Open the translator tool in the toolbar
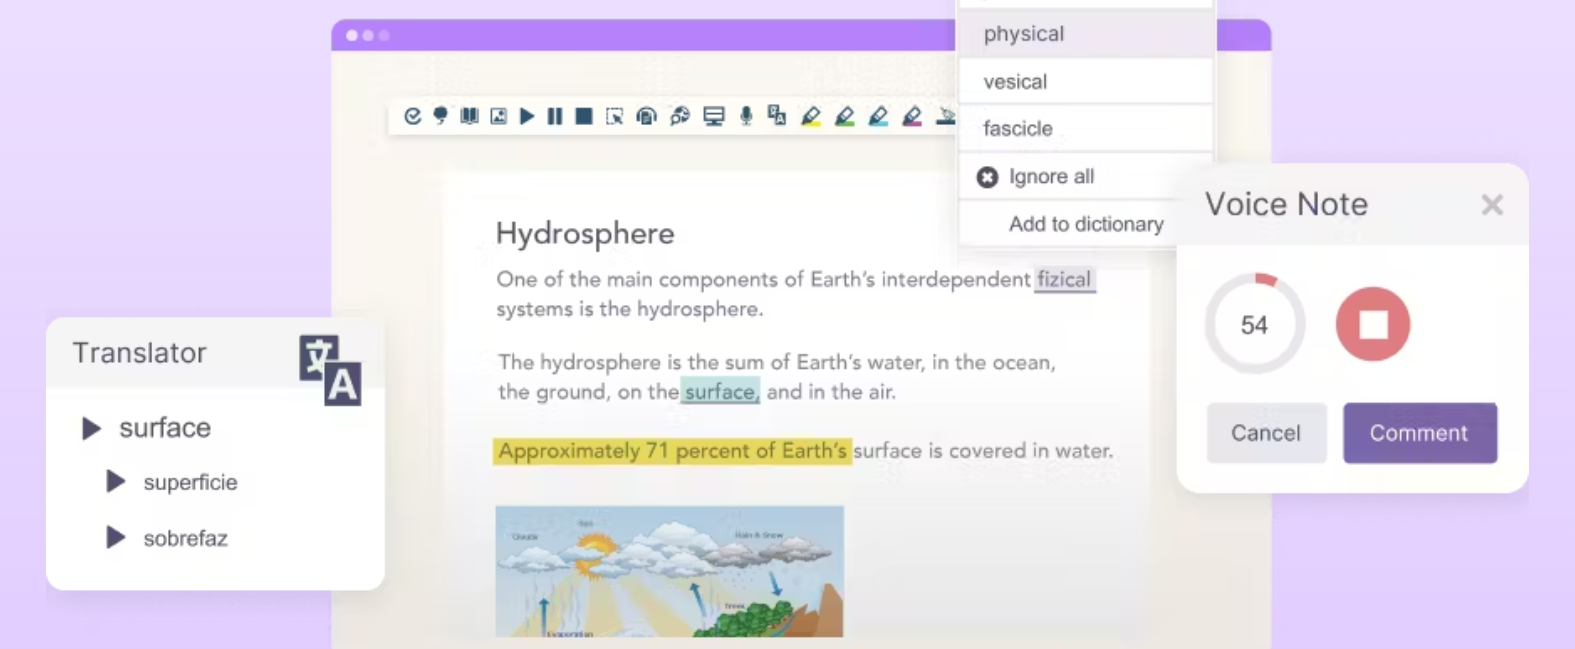The width and height of the screenshot is (1575, 649). (777, 116)
